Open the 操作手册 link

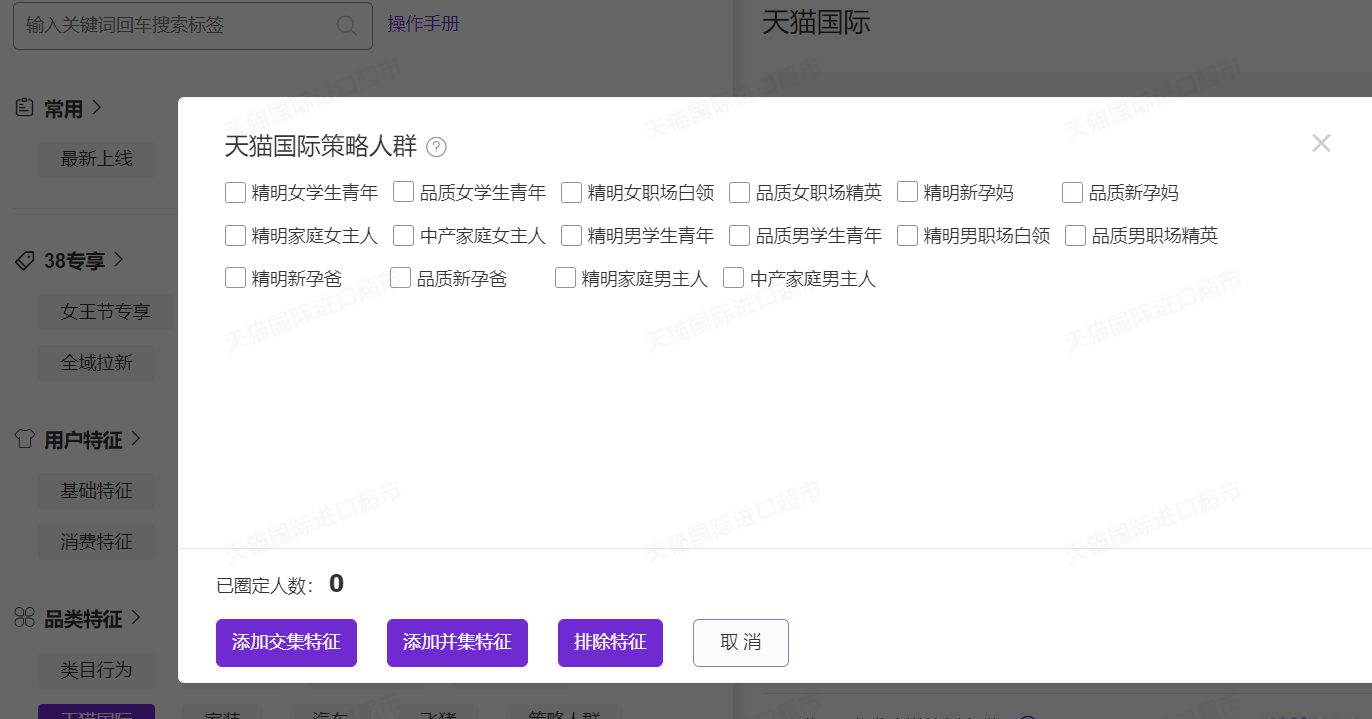pos(424,23)
